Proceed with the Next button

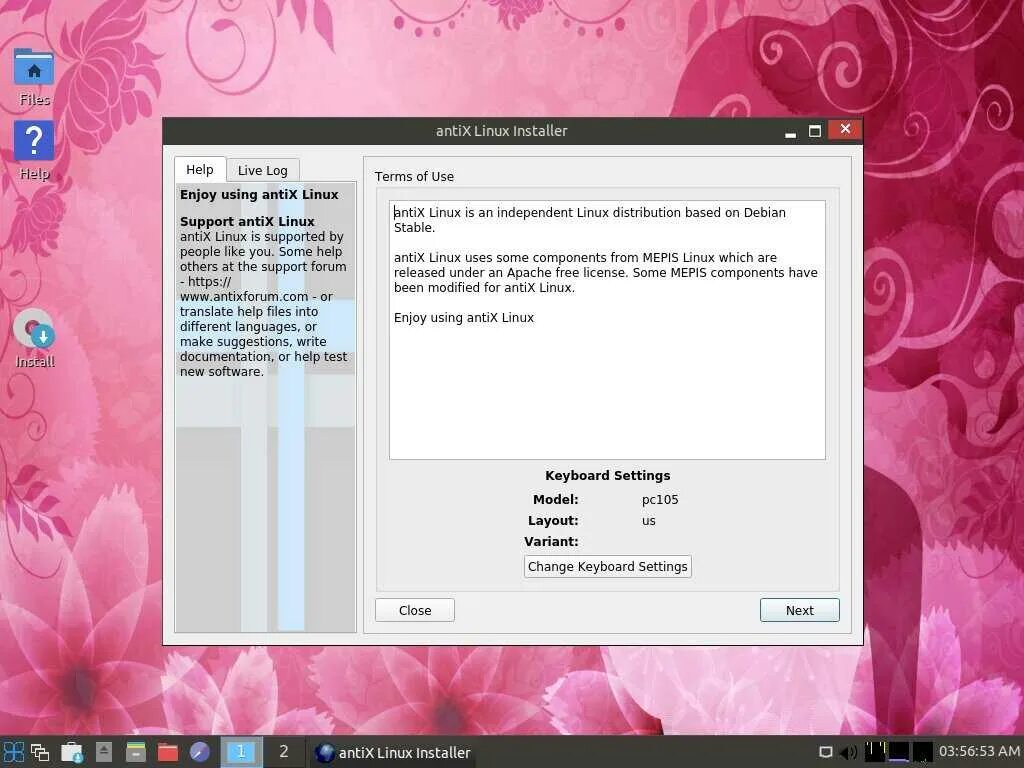tap(799, 611)
